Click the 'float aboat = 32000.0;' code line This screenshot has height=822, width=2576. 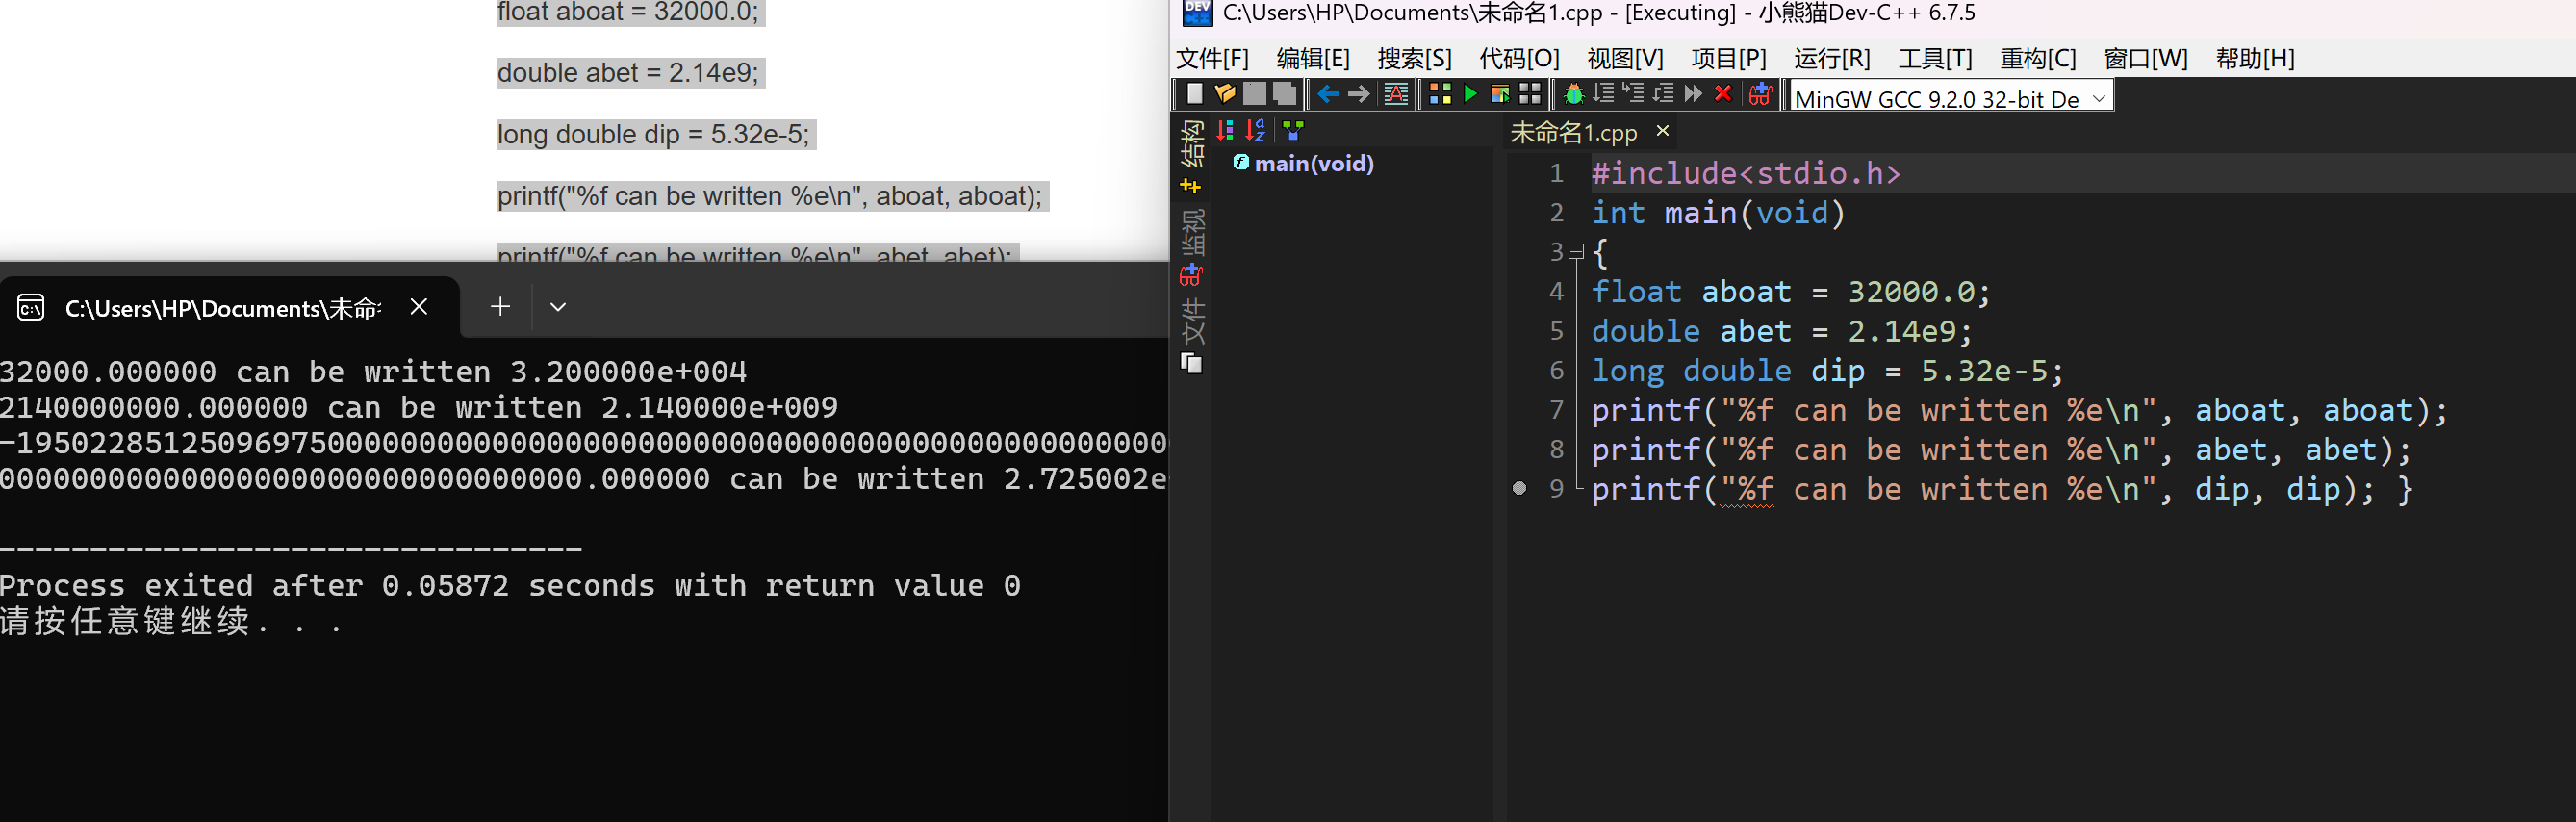pyautogui.click(x=1790, y=292)
